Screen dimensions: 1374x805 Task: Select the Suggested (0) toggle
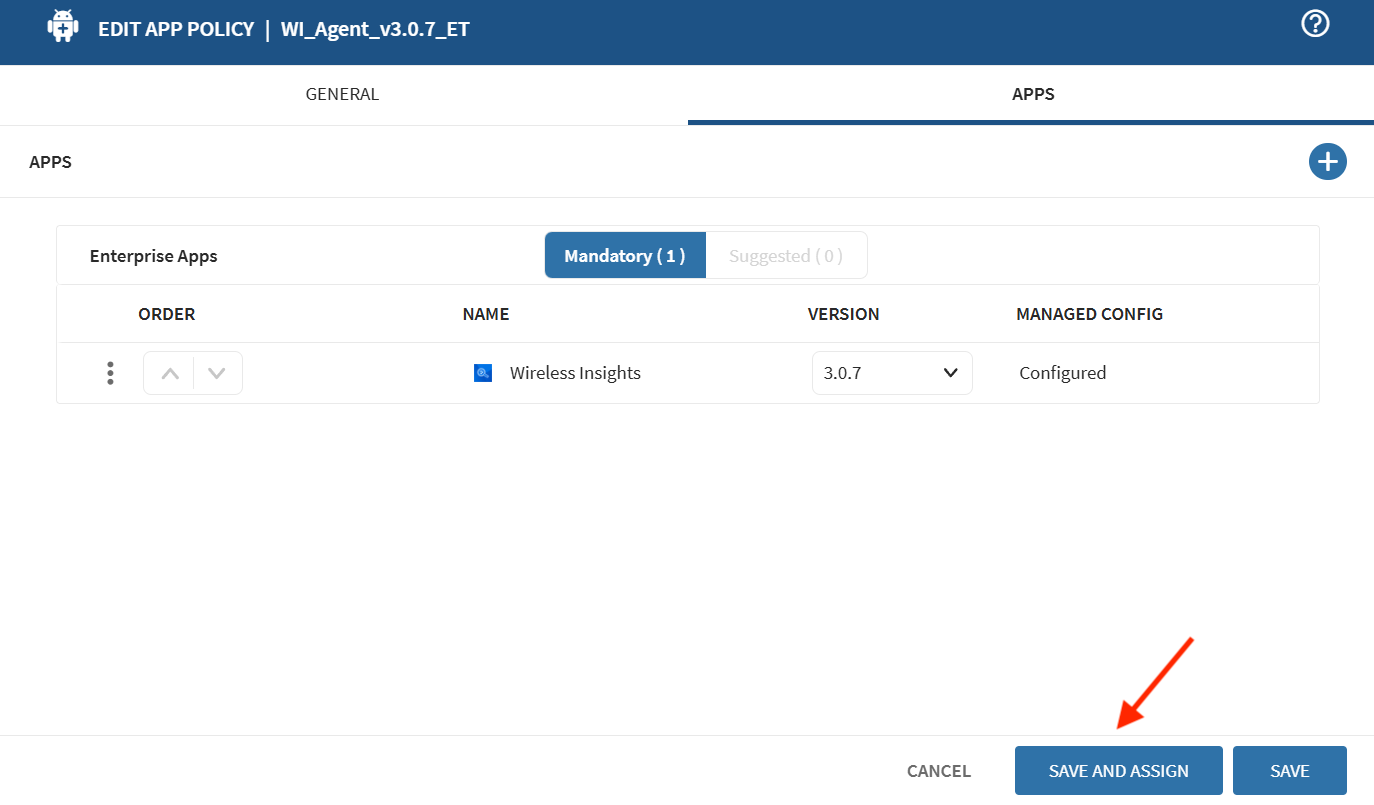click(x=786, y=256)
